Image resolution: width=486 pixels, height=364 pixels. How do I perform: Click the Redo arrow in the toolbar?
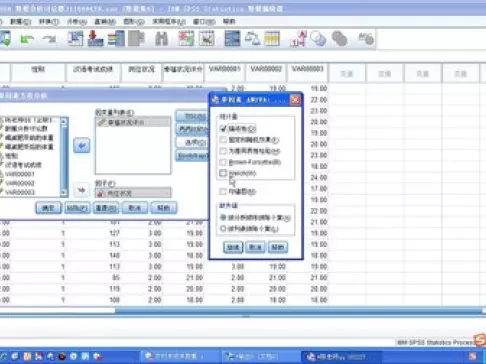click(50, 39)
